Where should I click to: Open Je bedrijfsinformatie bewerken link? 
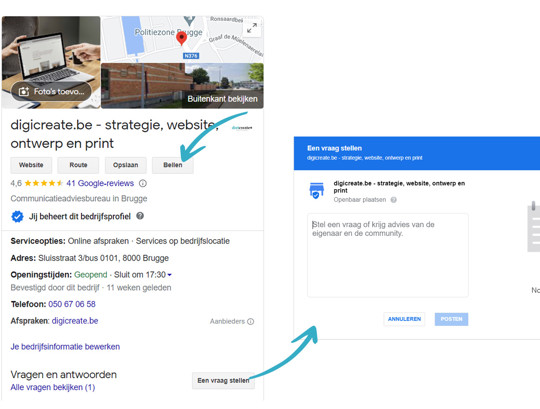[65, 347]
